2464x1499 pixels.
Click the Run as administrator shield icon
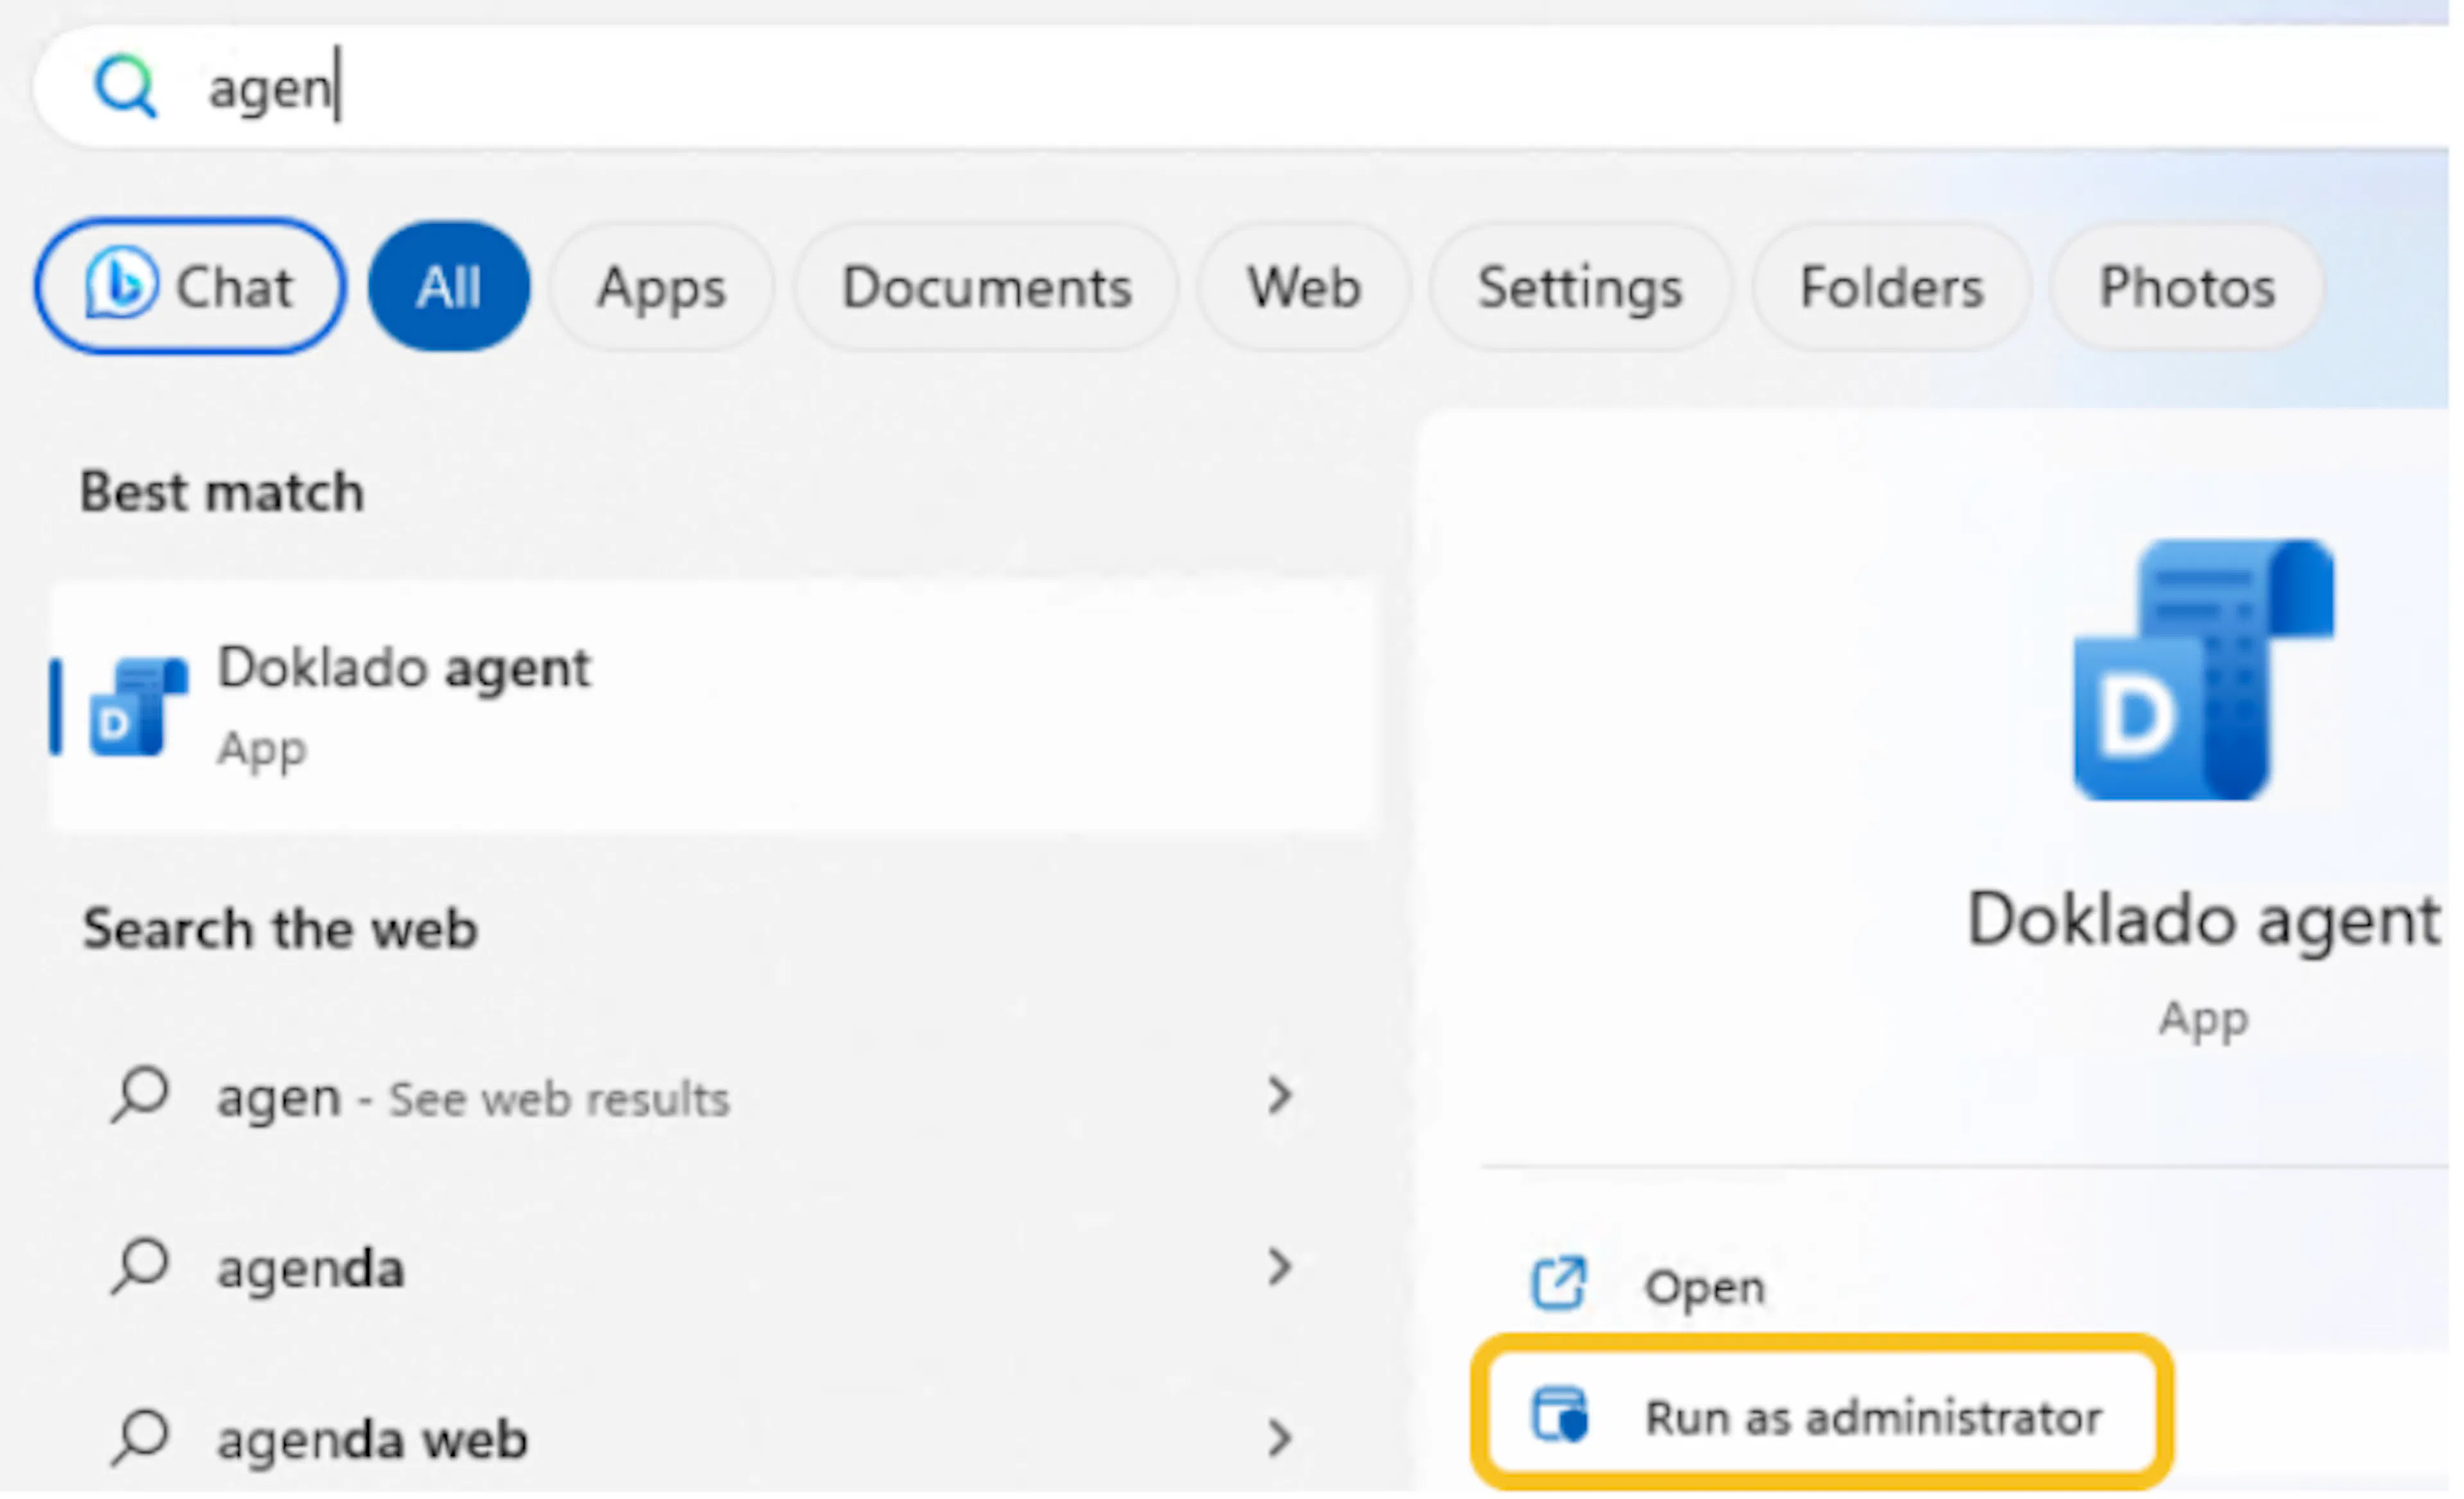(x=1560, y=1415)
